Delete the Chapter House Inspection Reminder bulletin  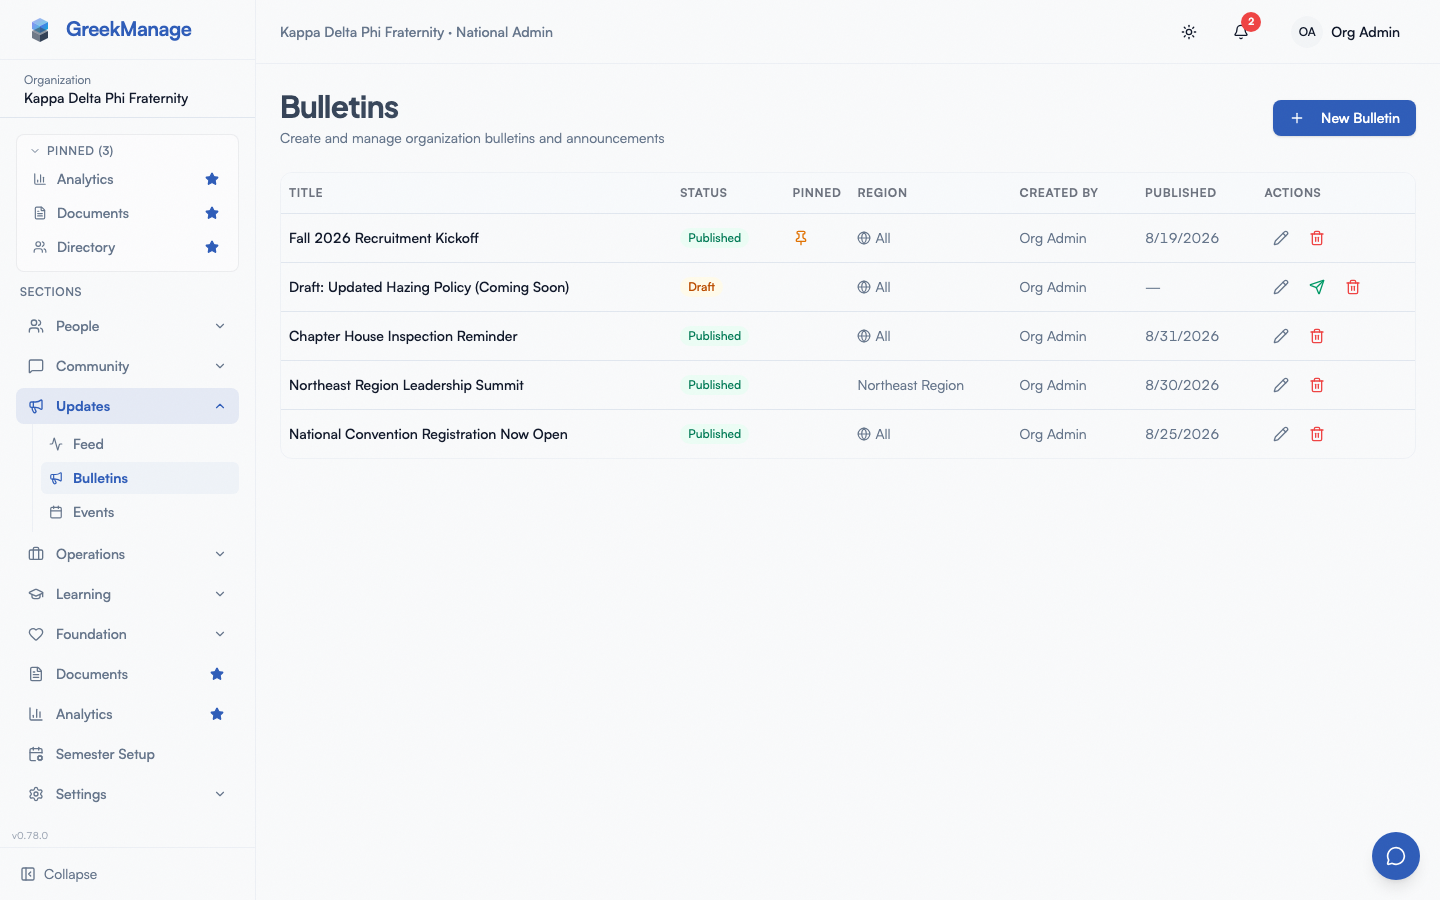click(1317, 336)
